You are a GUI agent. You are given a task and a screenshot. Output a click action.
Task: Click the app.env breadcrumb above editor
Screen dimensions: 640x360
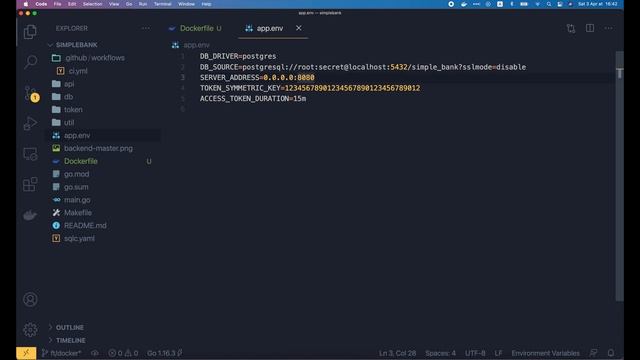[196, 45]
